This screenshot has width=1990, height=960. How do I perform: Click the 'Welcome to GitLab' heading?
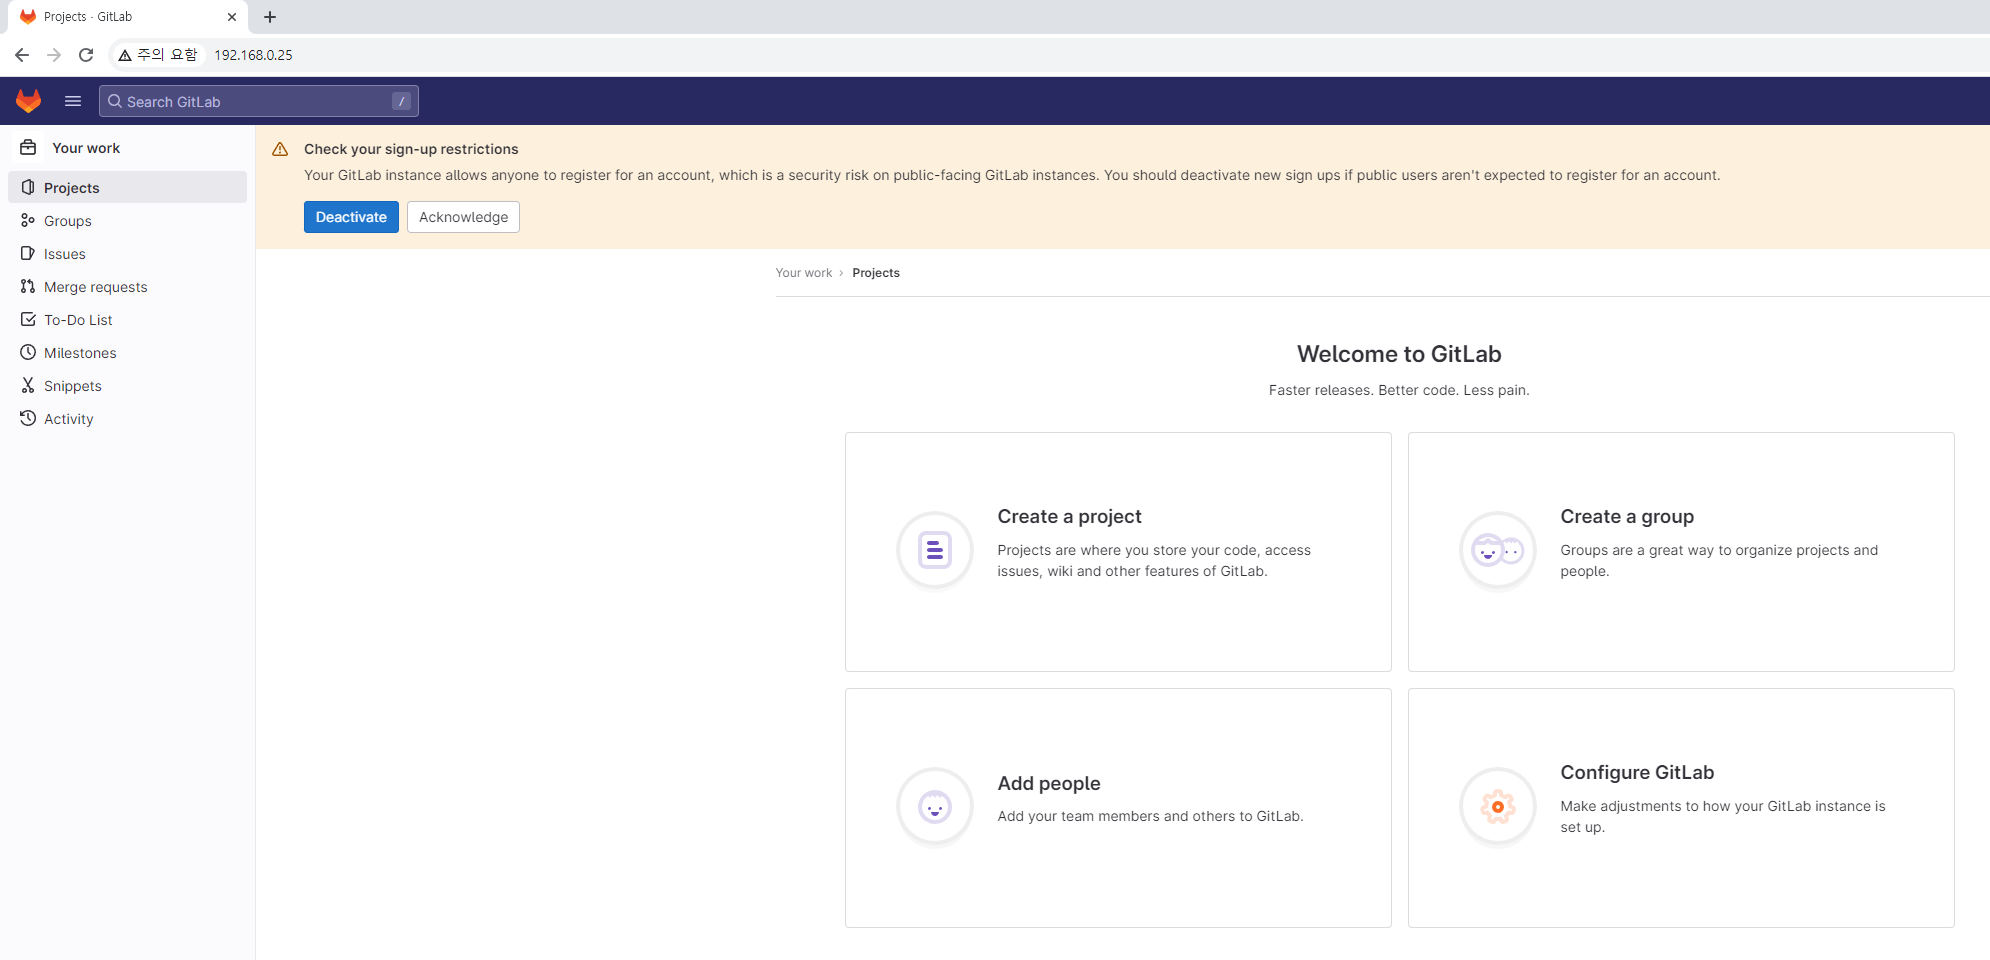point(1399,354)
